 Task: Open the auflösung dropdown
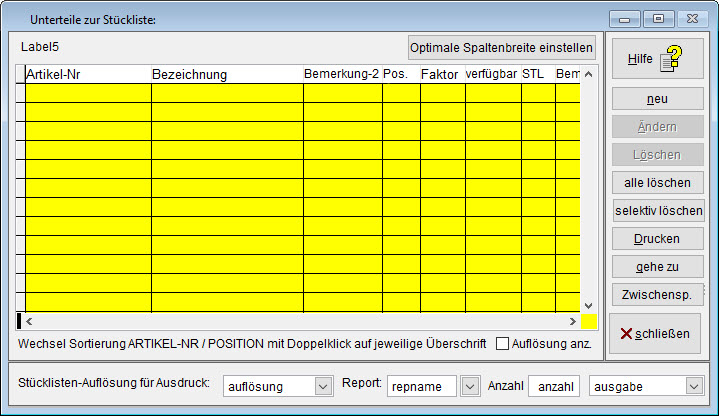click(322, 386)
